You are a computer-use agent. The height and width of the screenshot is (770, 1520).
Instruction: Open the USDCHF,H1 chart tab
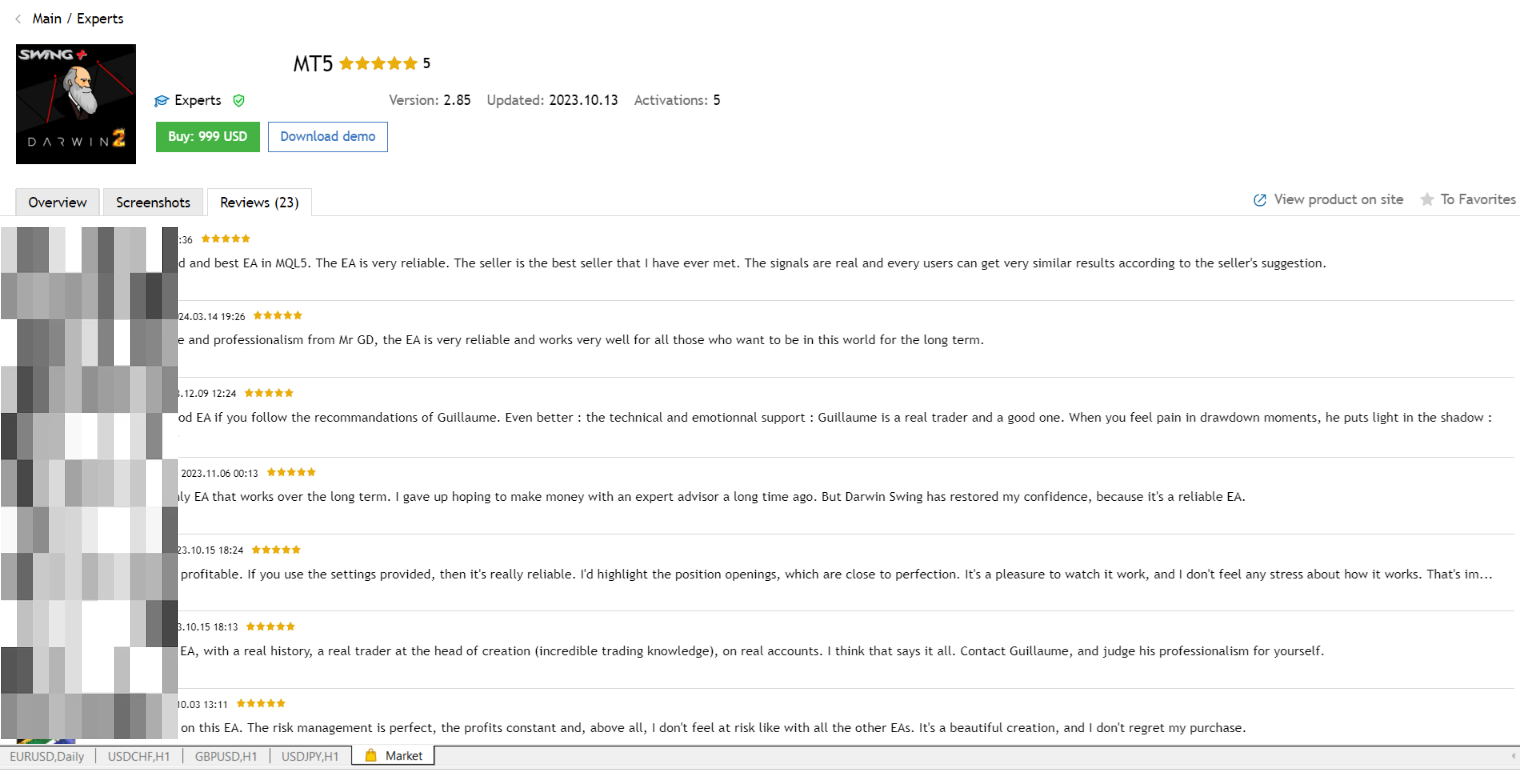pyautogui.click(x=141, y=756)
